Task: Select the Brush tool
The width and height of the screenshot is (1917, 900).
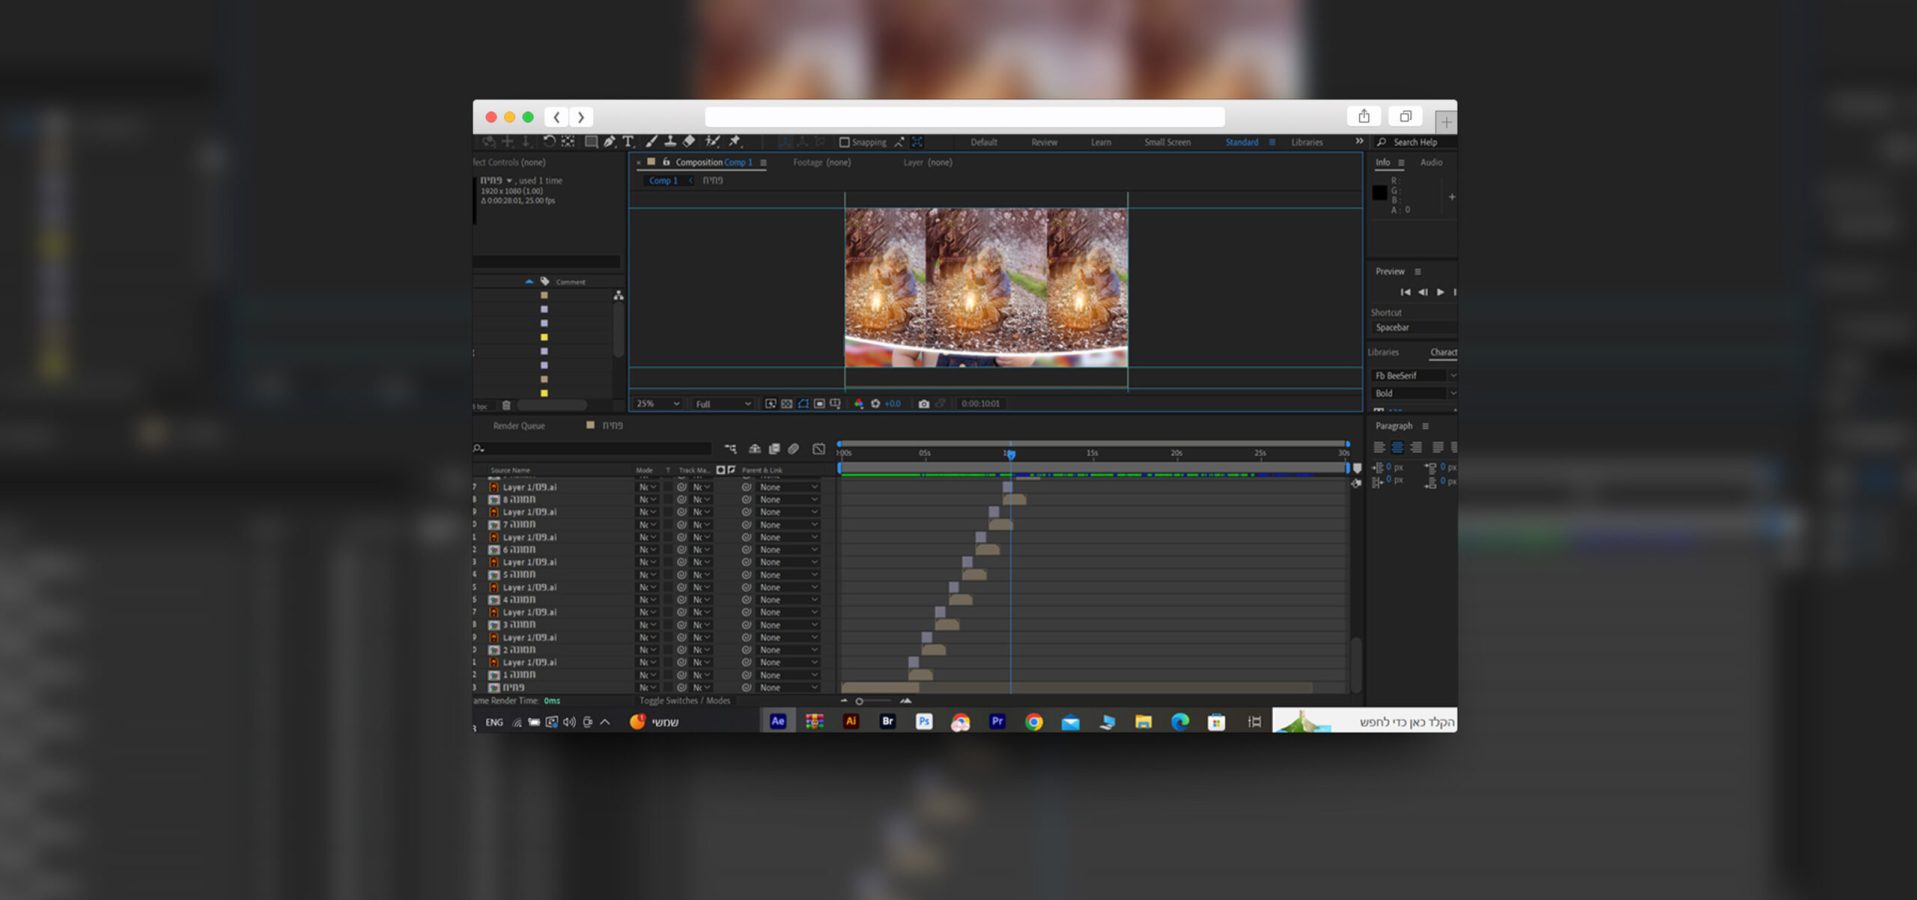Action: (651, 142)
